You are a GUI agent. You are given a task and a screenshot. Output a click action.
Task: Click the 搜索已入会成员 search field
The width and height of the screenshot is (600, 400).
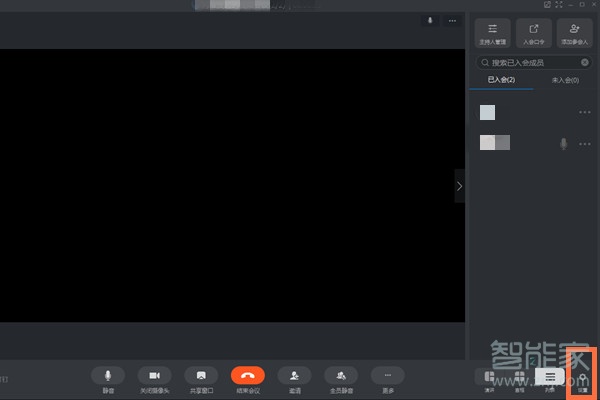(x=530, y=62)
